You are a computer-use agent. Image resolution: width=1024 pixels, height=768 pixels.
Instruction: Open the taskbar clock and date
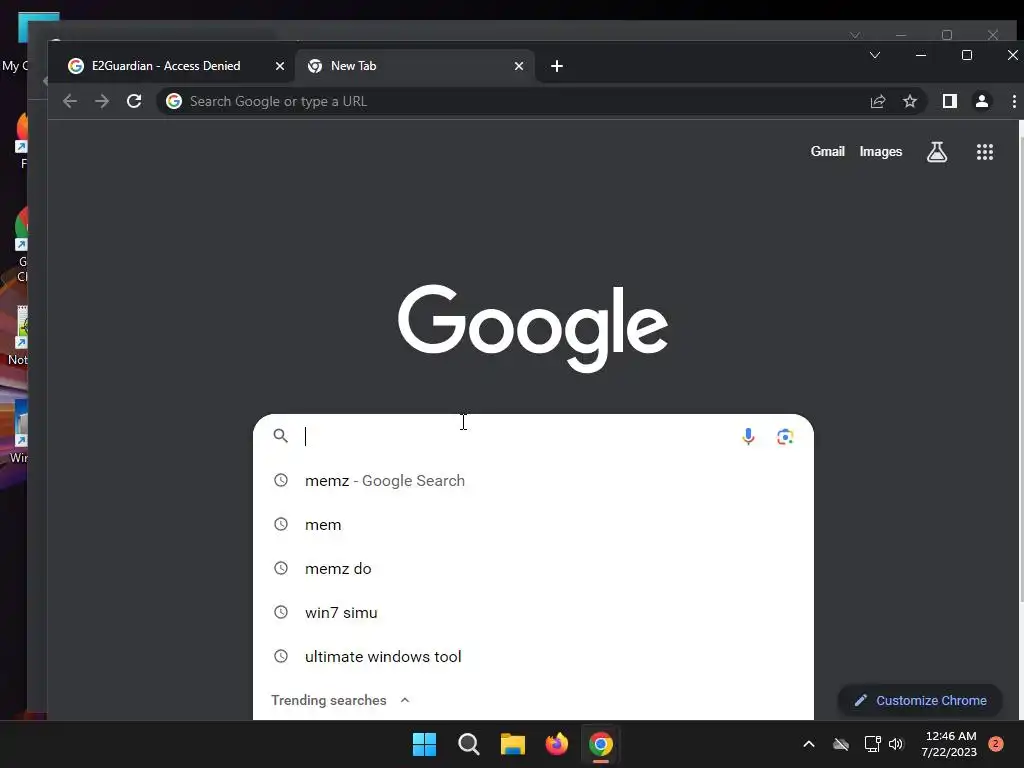[x=950, y=744]
